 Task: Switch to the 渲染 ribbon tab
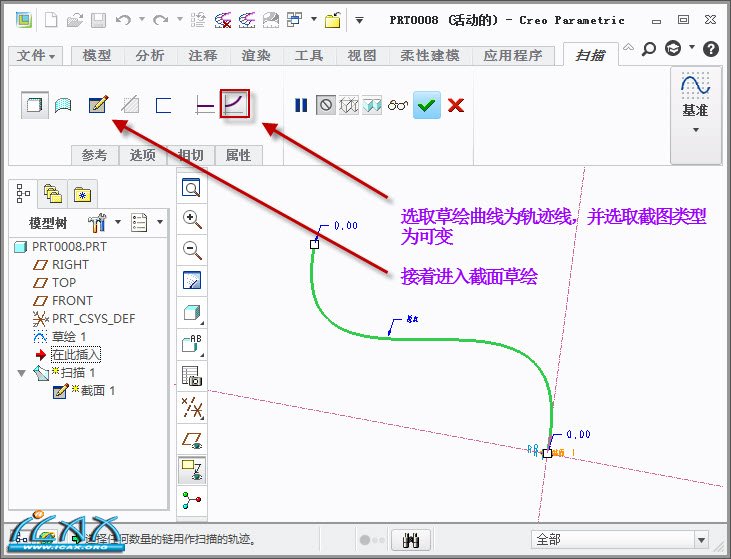256,55
